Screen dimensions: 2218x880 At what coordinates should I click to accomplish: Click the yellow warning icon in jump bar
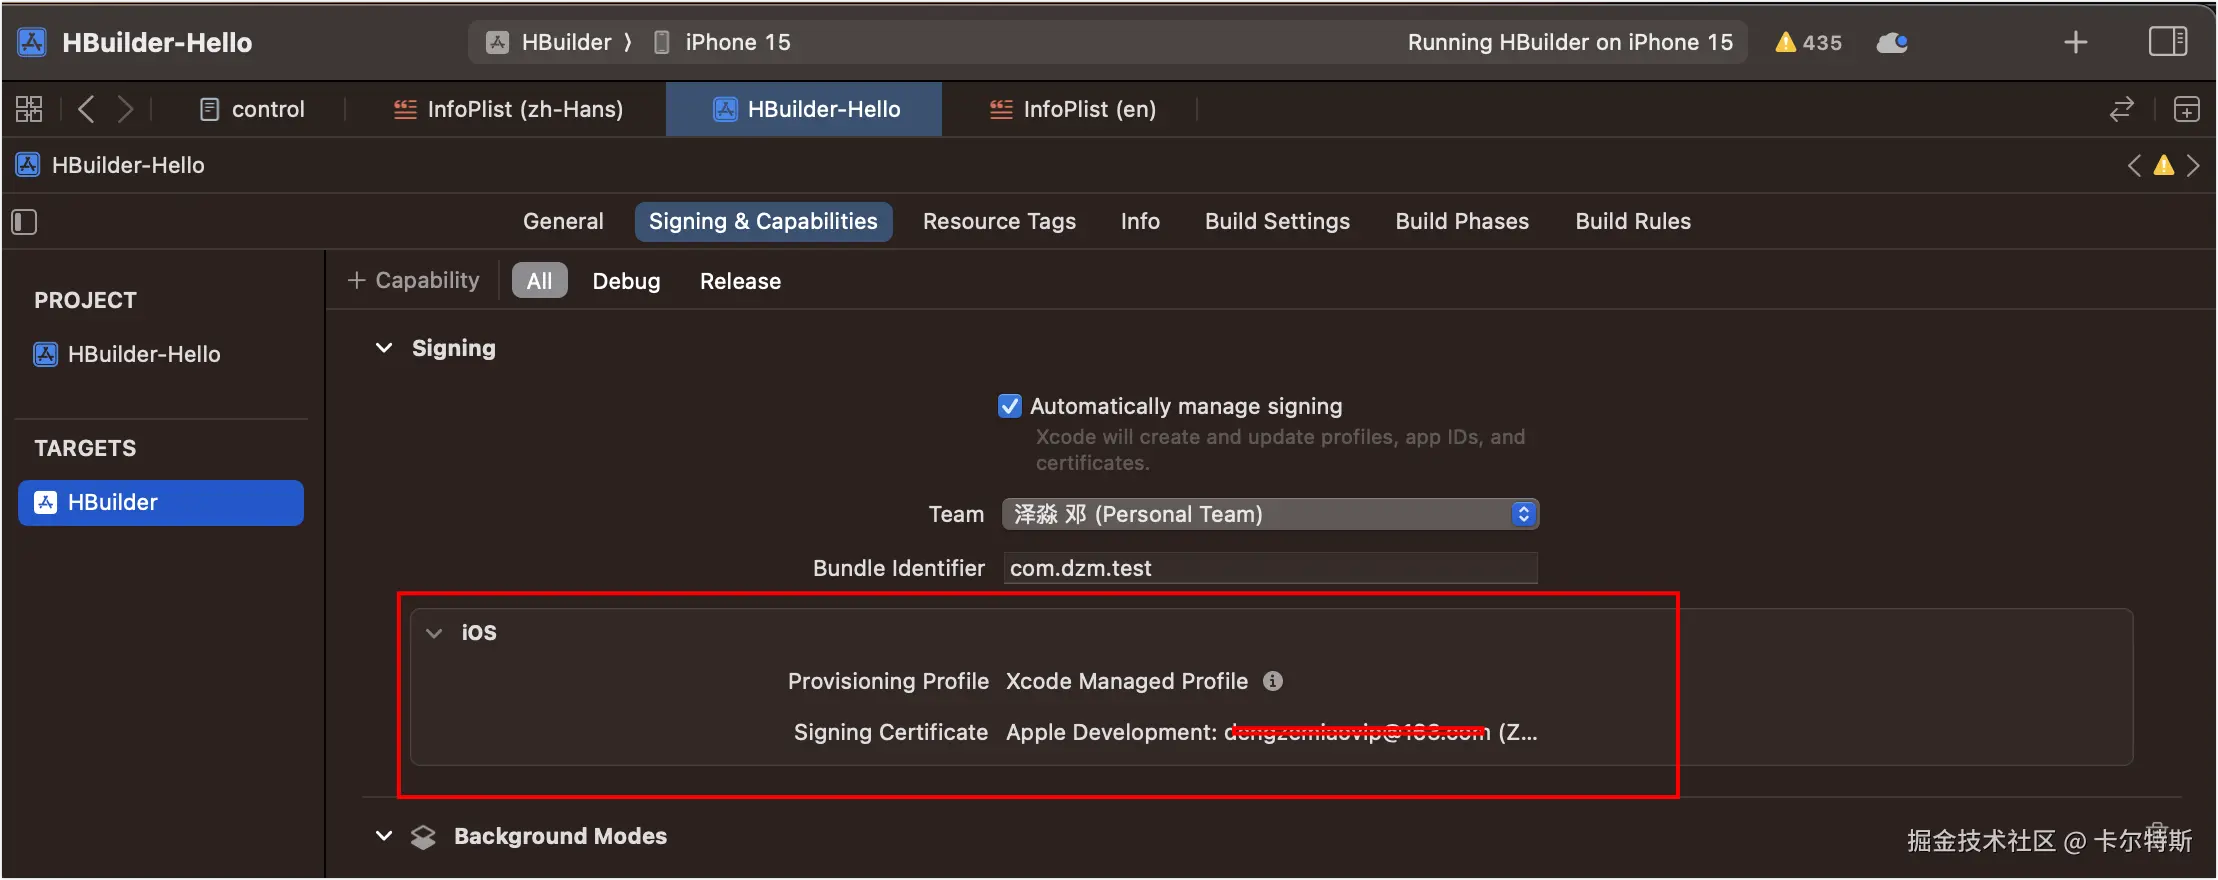click(x=2163, y=165)
